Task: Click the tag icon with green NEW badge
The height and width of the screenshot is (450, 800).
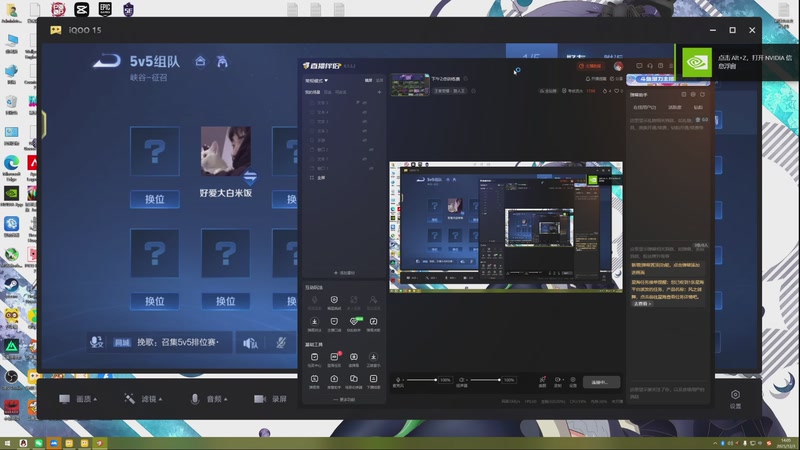Action: point(354,323)
